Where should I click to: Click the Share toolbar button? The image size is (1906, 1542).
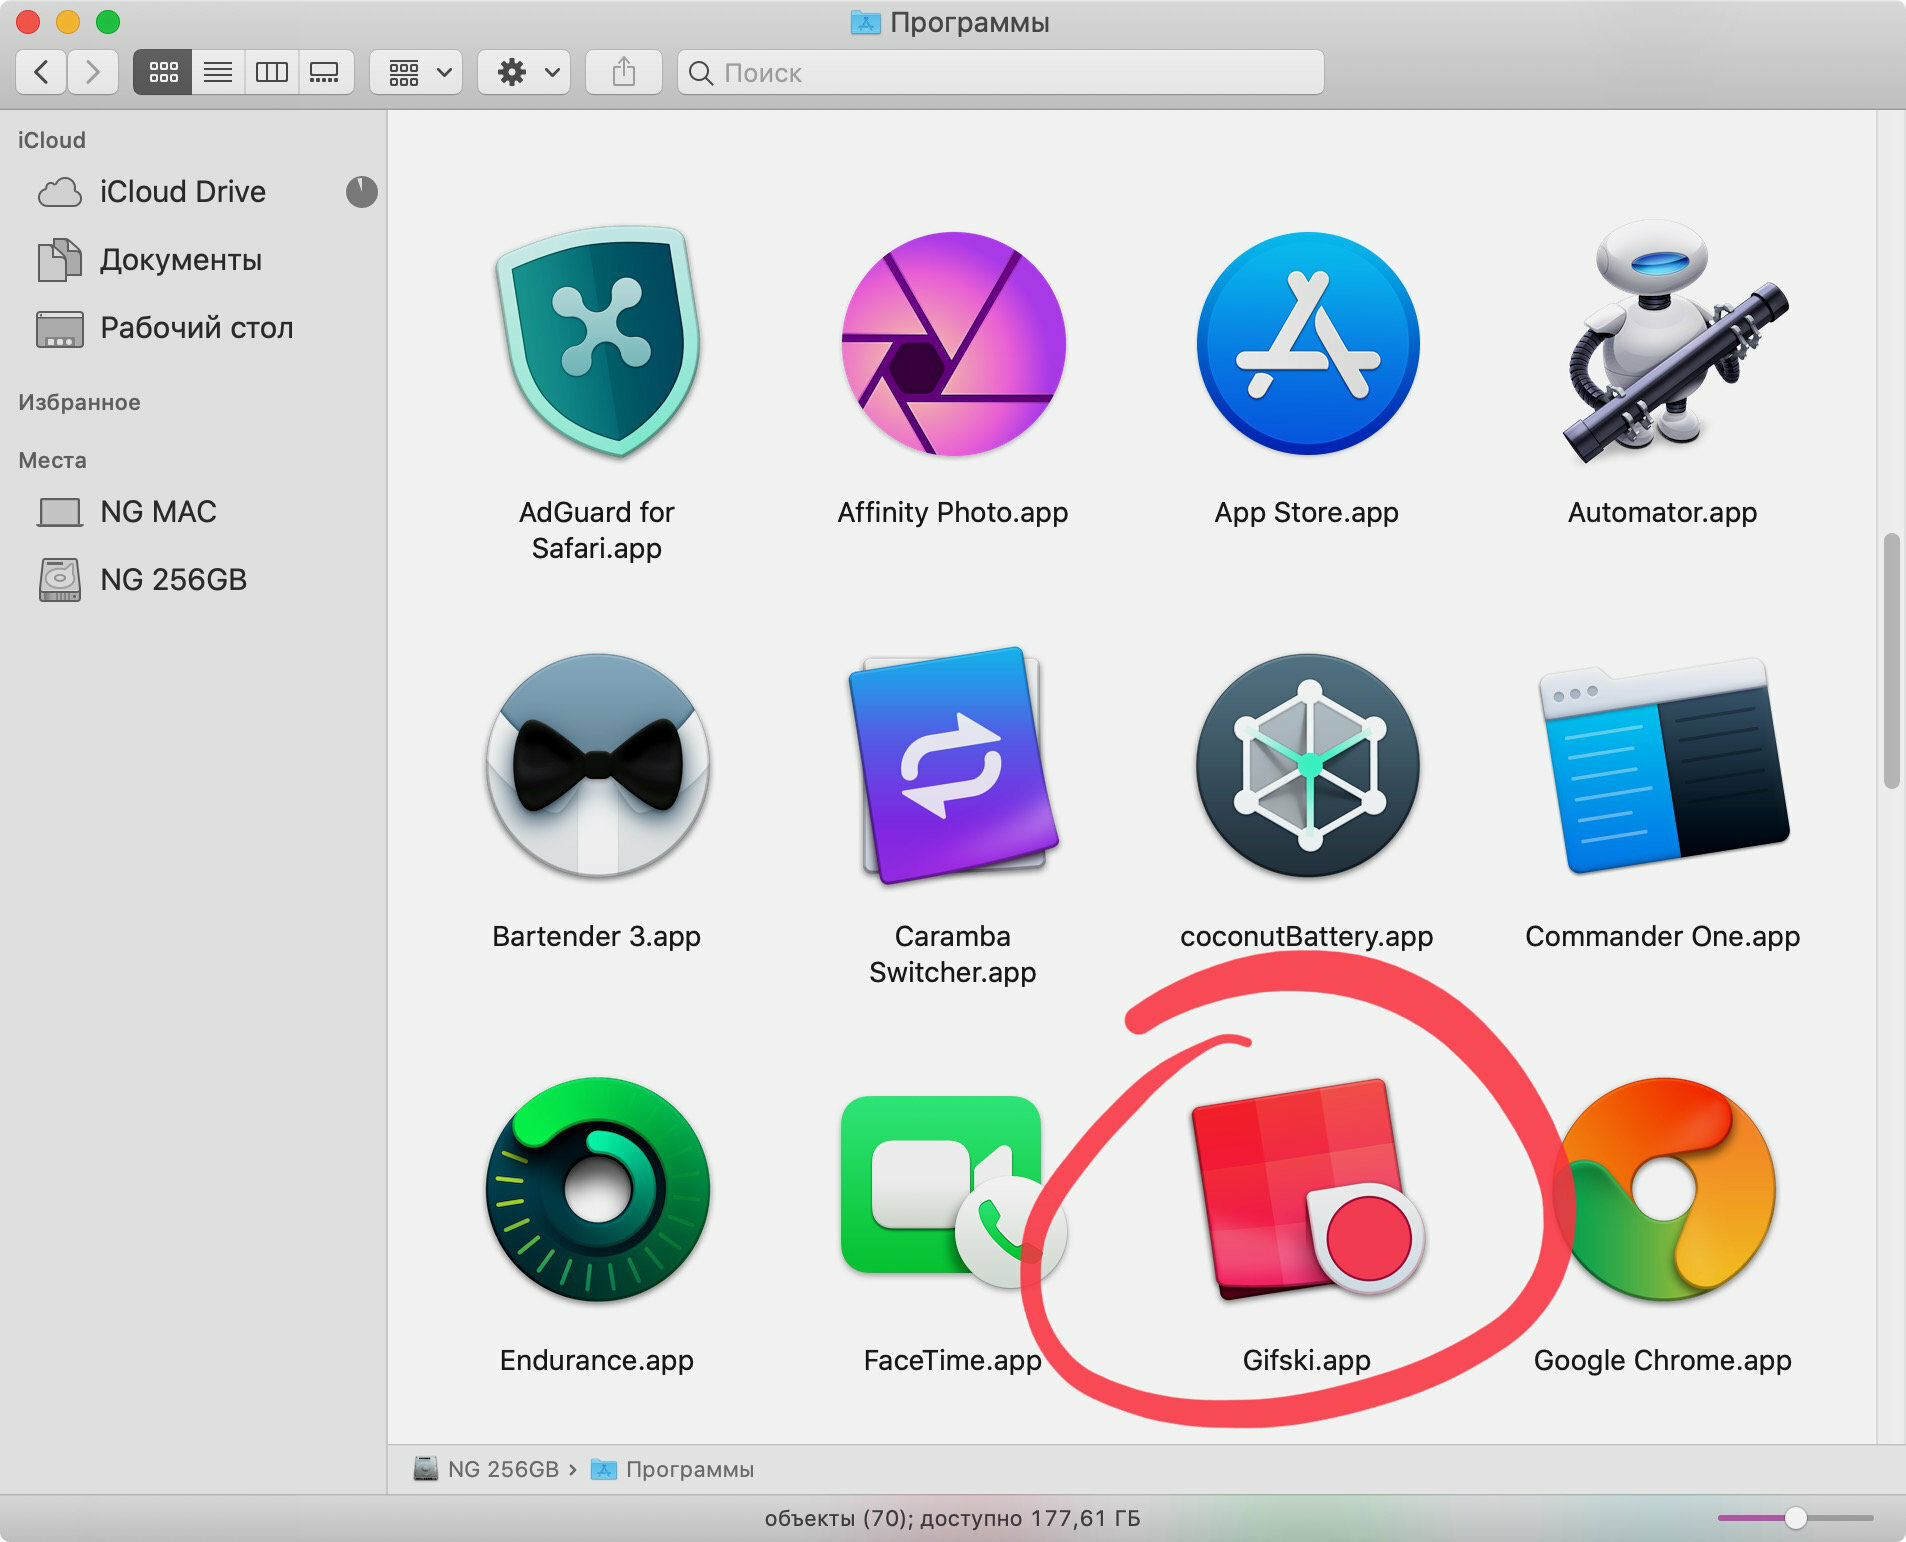point(623,72)
